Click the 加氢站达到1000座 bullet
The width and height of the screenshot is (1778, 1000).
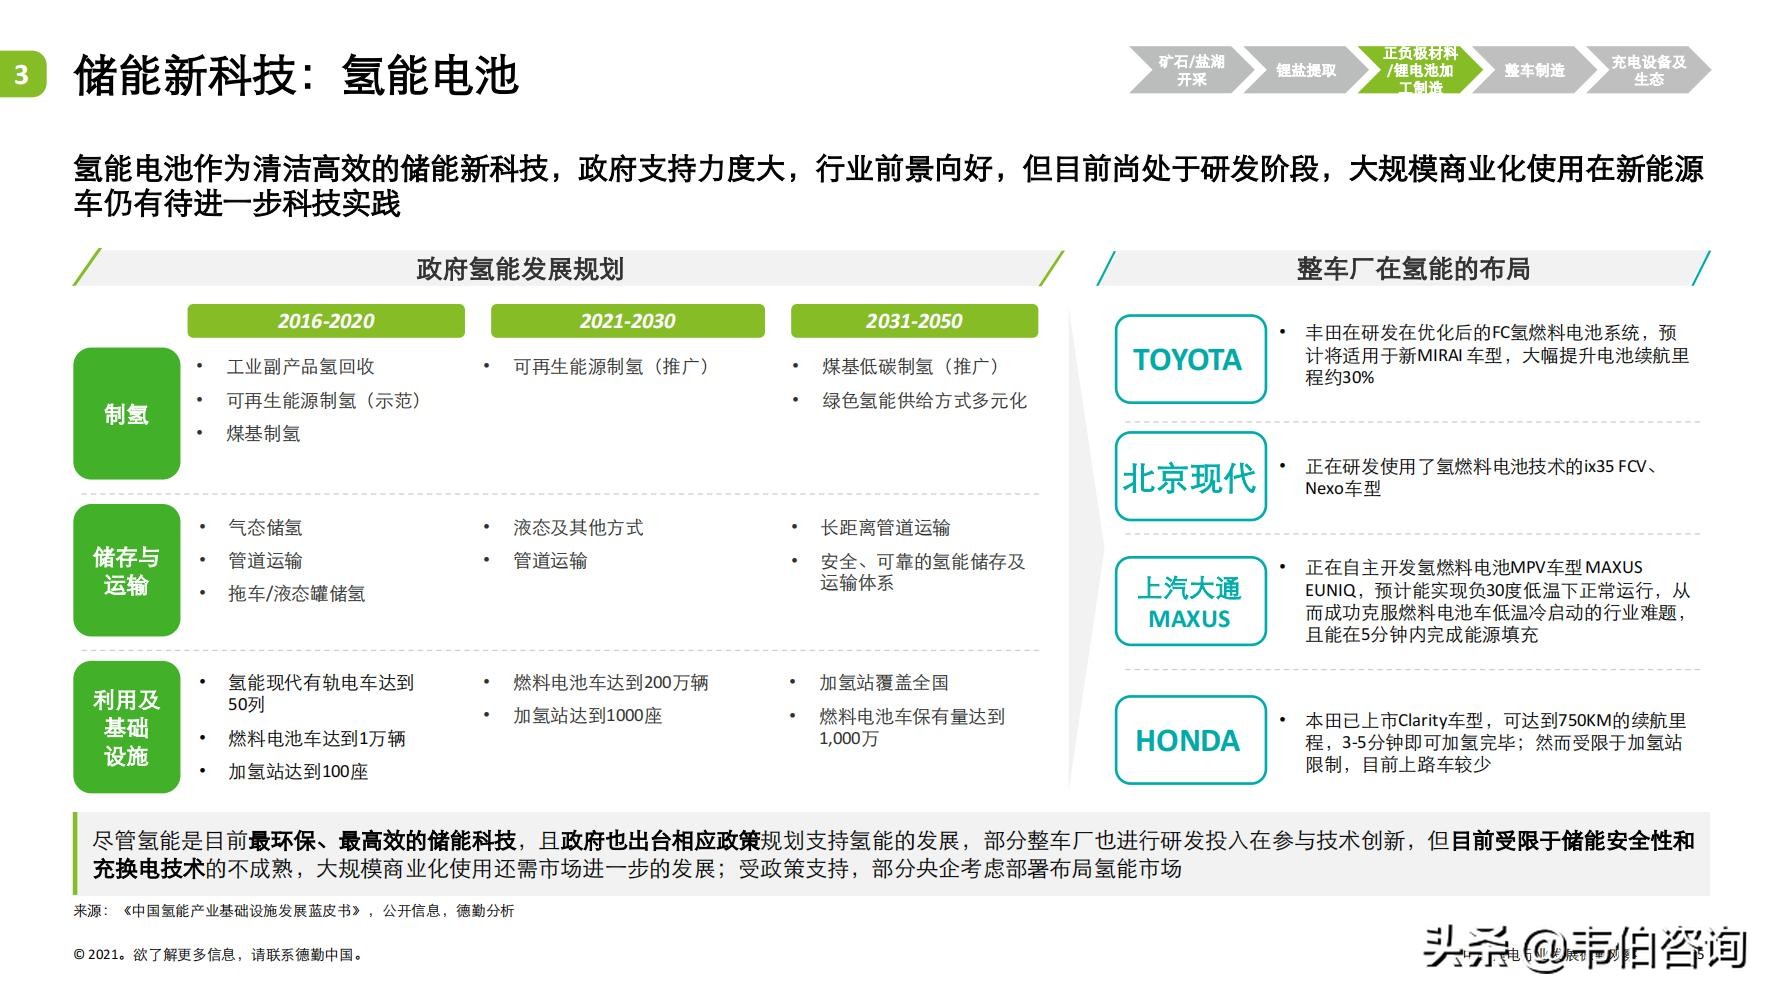coord(588,715)
